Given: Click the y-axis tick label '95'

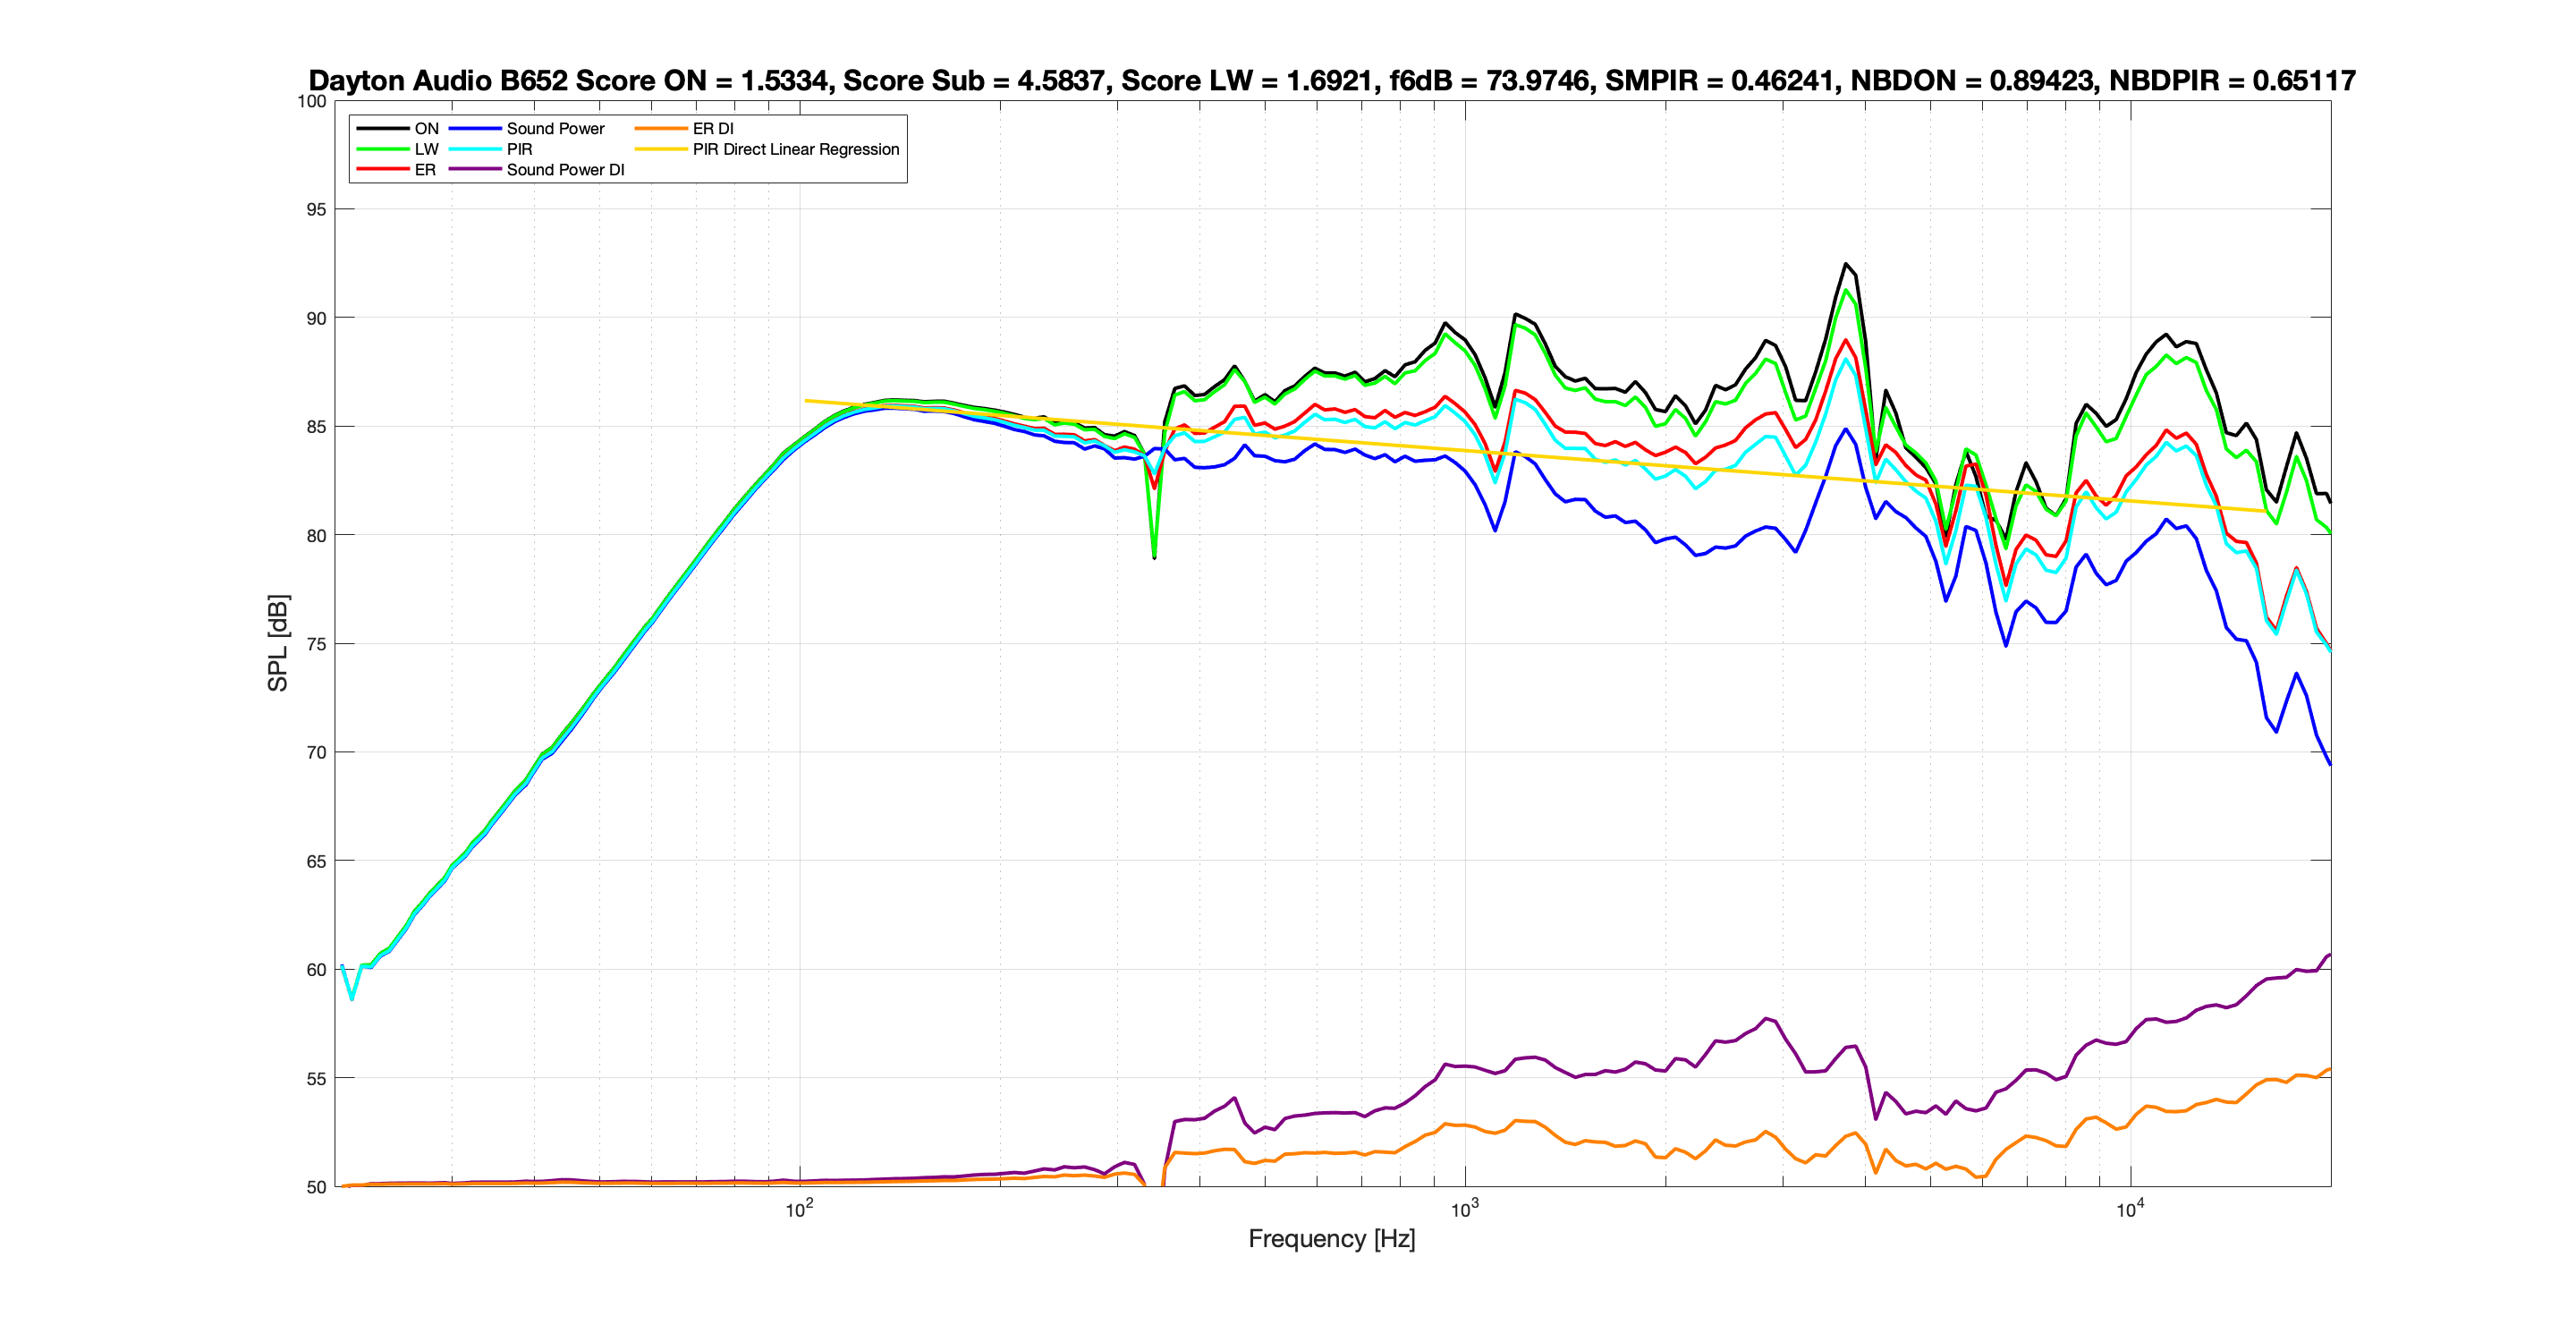Looking at the screenshot, I should [316, 209].
